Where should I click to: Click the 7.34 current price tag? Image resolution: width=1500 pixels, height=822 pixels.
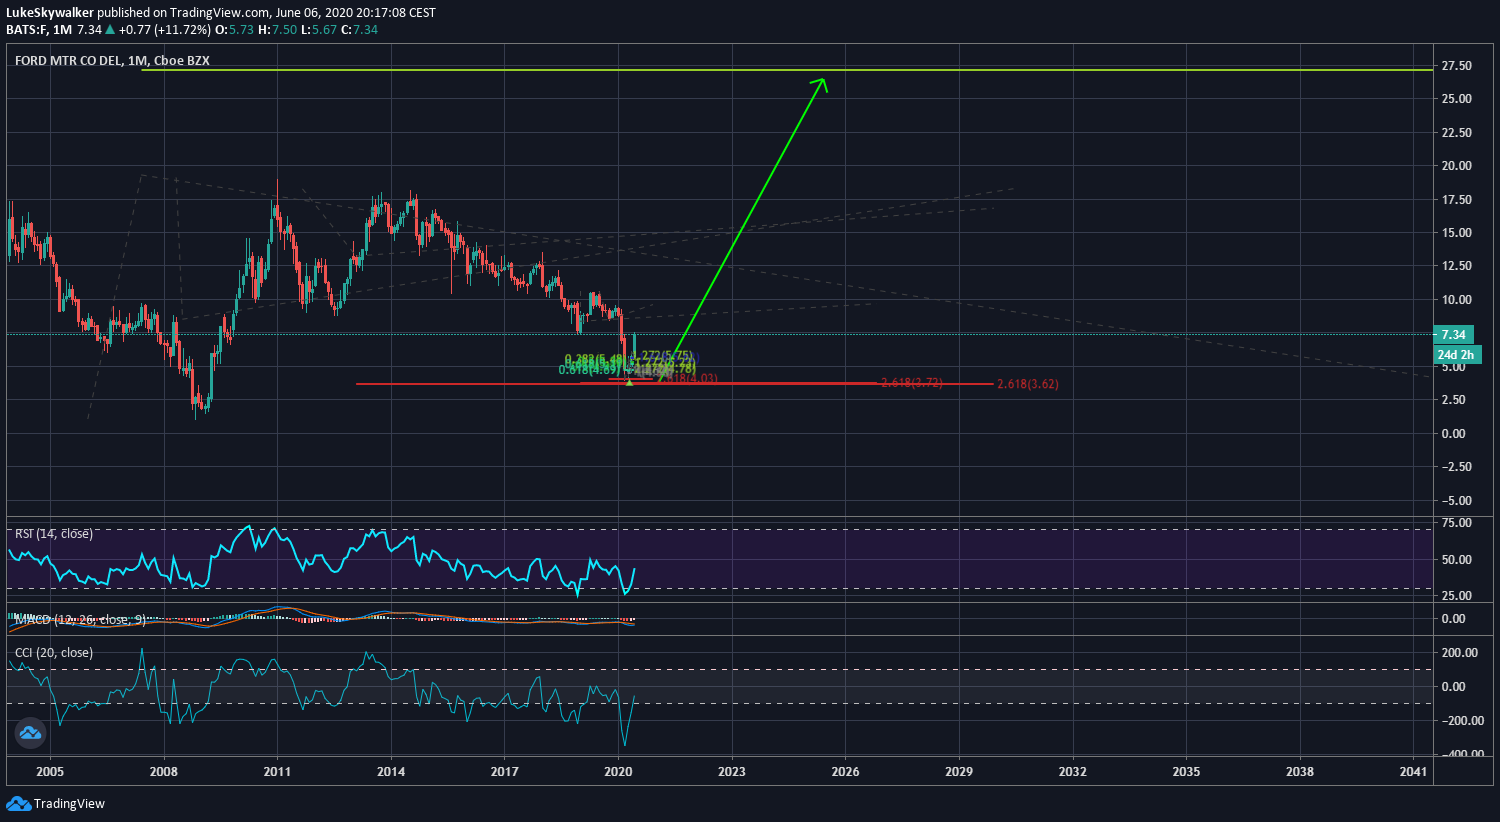click(1453, 335)
